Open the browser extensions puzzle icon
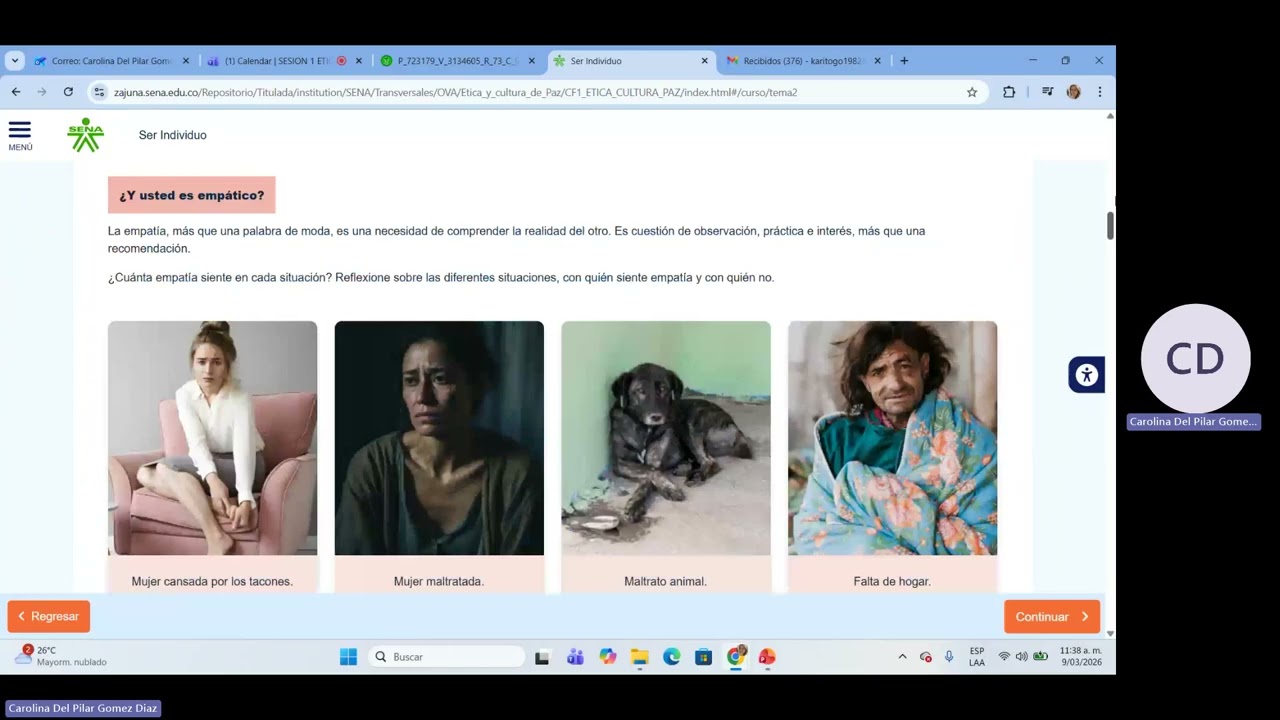The image size is (1280, 720). coord(1009,92)
